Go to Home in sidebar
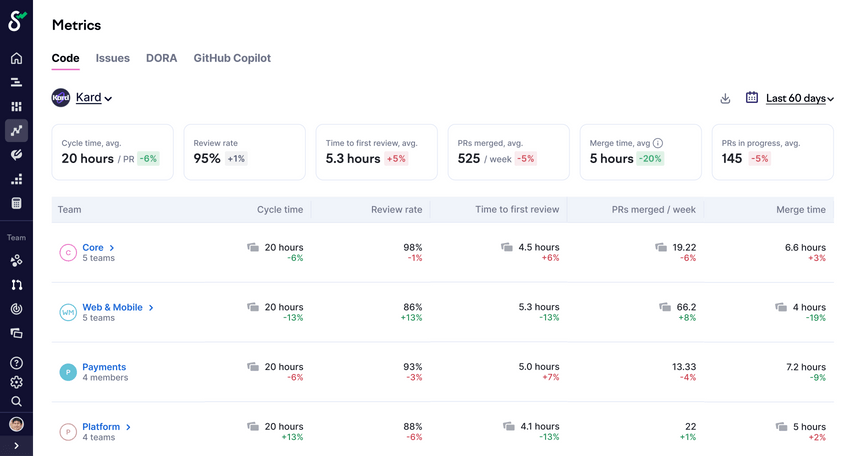The width and height of the screenshot is (868, 456). pos(17,58)
